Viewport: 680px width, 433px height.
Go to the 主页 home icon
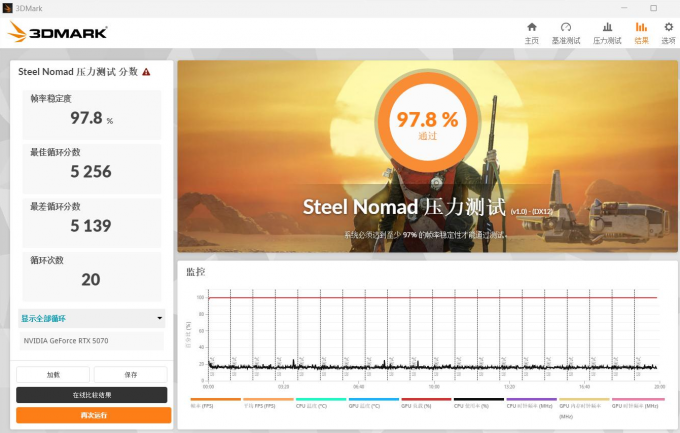tap(532, 33)
